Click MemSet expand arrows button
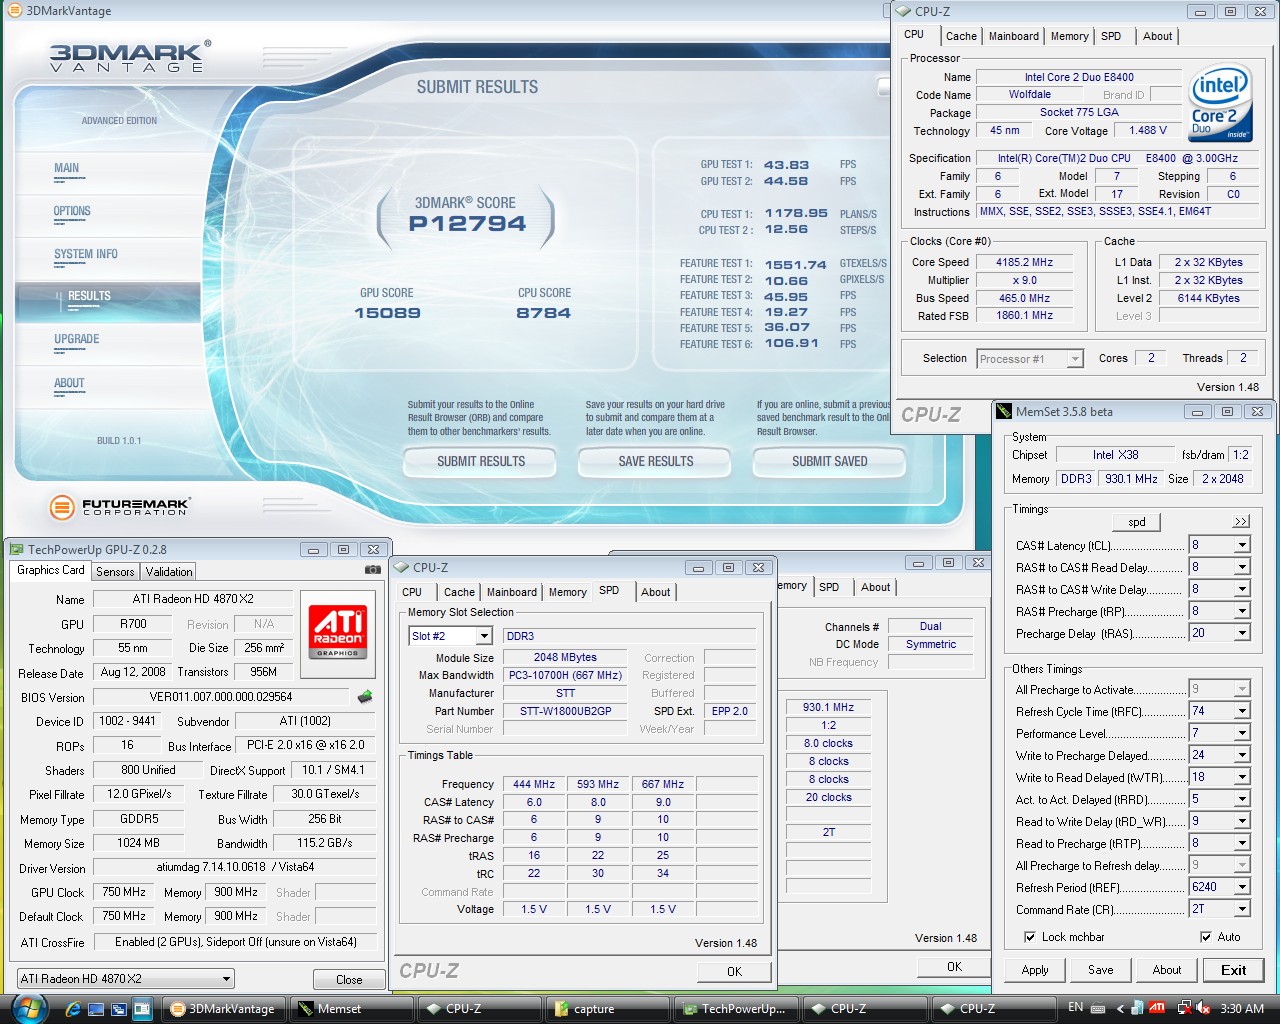 [x=1241, y=522]
